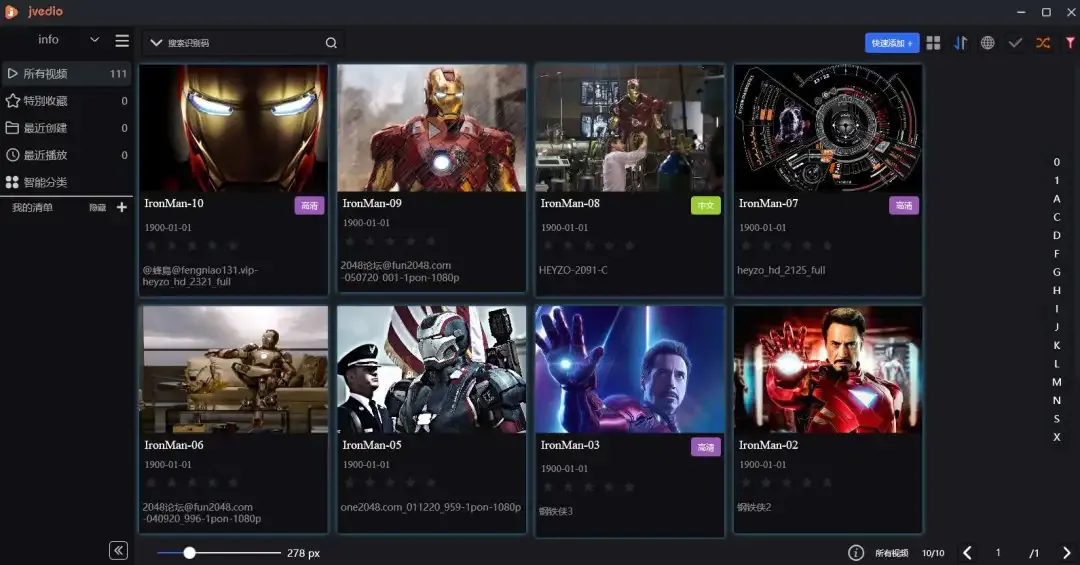Click the blue 快速添加 button
1080x565 pixels.
(x=891, y=43)
